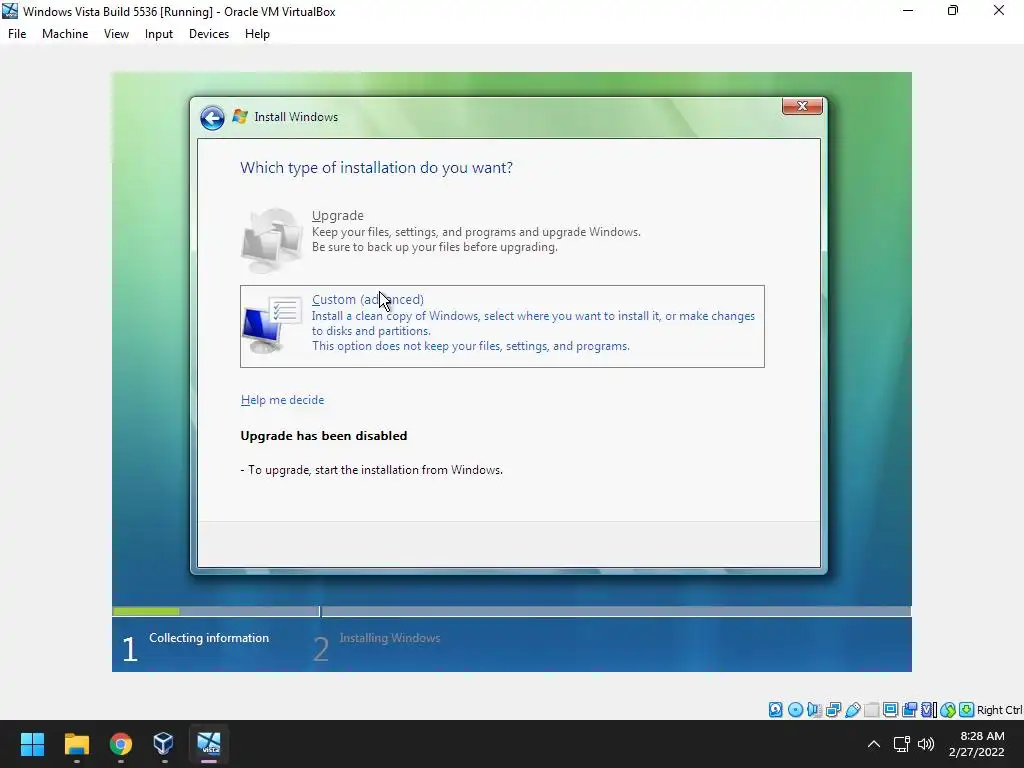Open Google Chrome from the taskbar
The height and width of the screenshot is (768, 1024).
[x=120, y=744]
